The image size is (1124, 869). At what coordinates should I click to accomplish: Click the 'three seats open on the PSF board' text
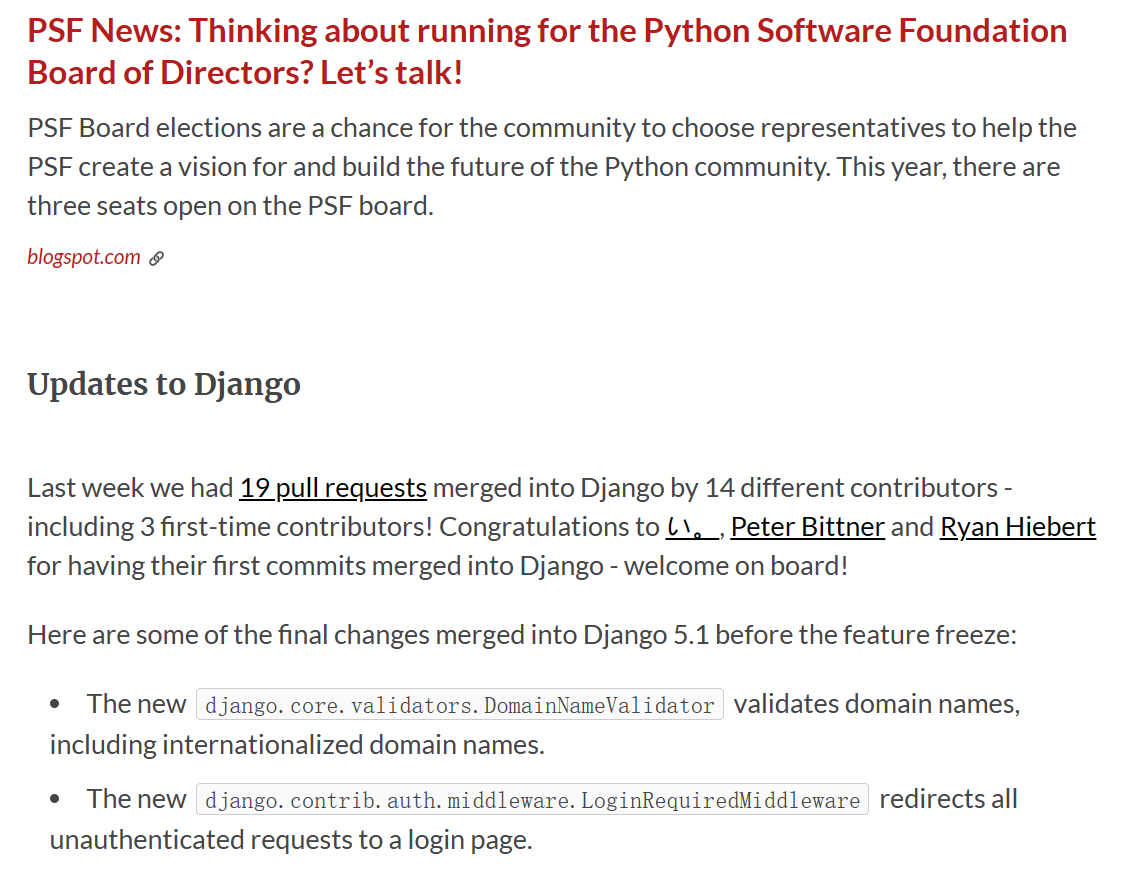230,206
